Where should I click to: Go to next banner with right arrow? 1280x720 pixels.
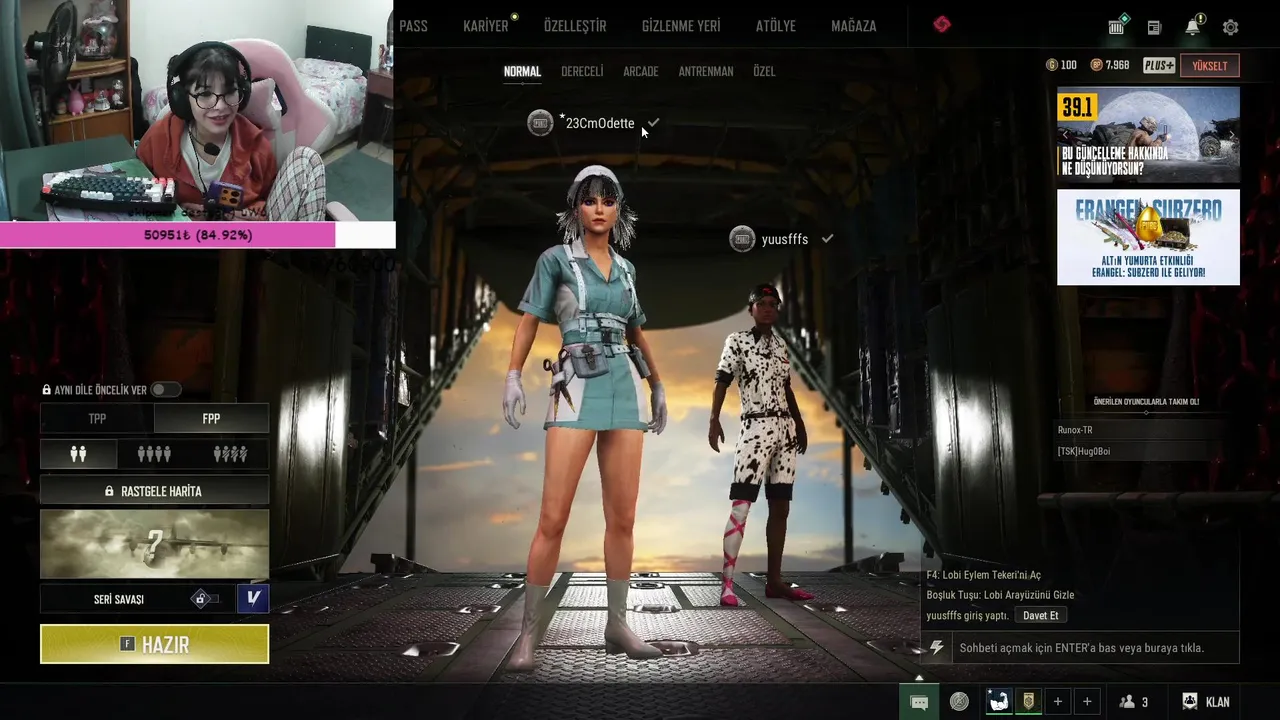[x=1232, y=134]
